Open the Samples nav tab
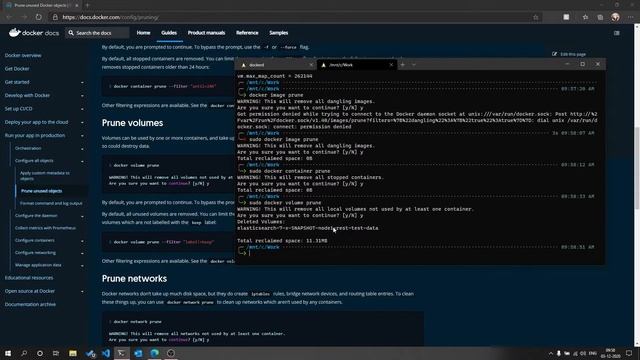The width and height of the screenshot is (640, 360). click(278, 33)
